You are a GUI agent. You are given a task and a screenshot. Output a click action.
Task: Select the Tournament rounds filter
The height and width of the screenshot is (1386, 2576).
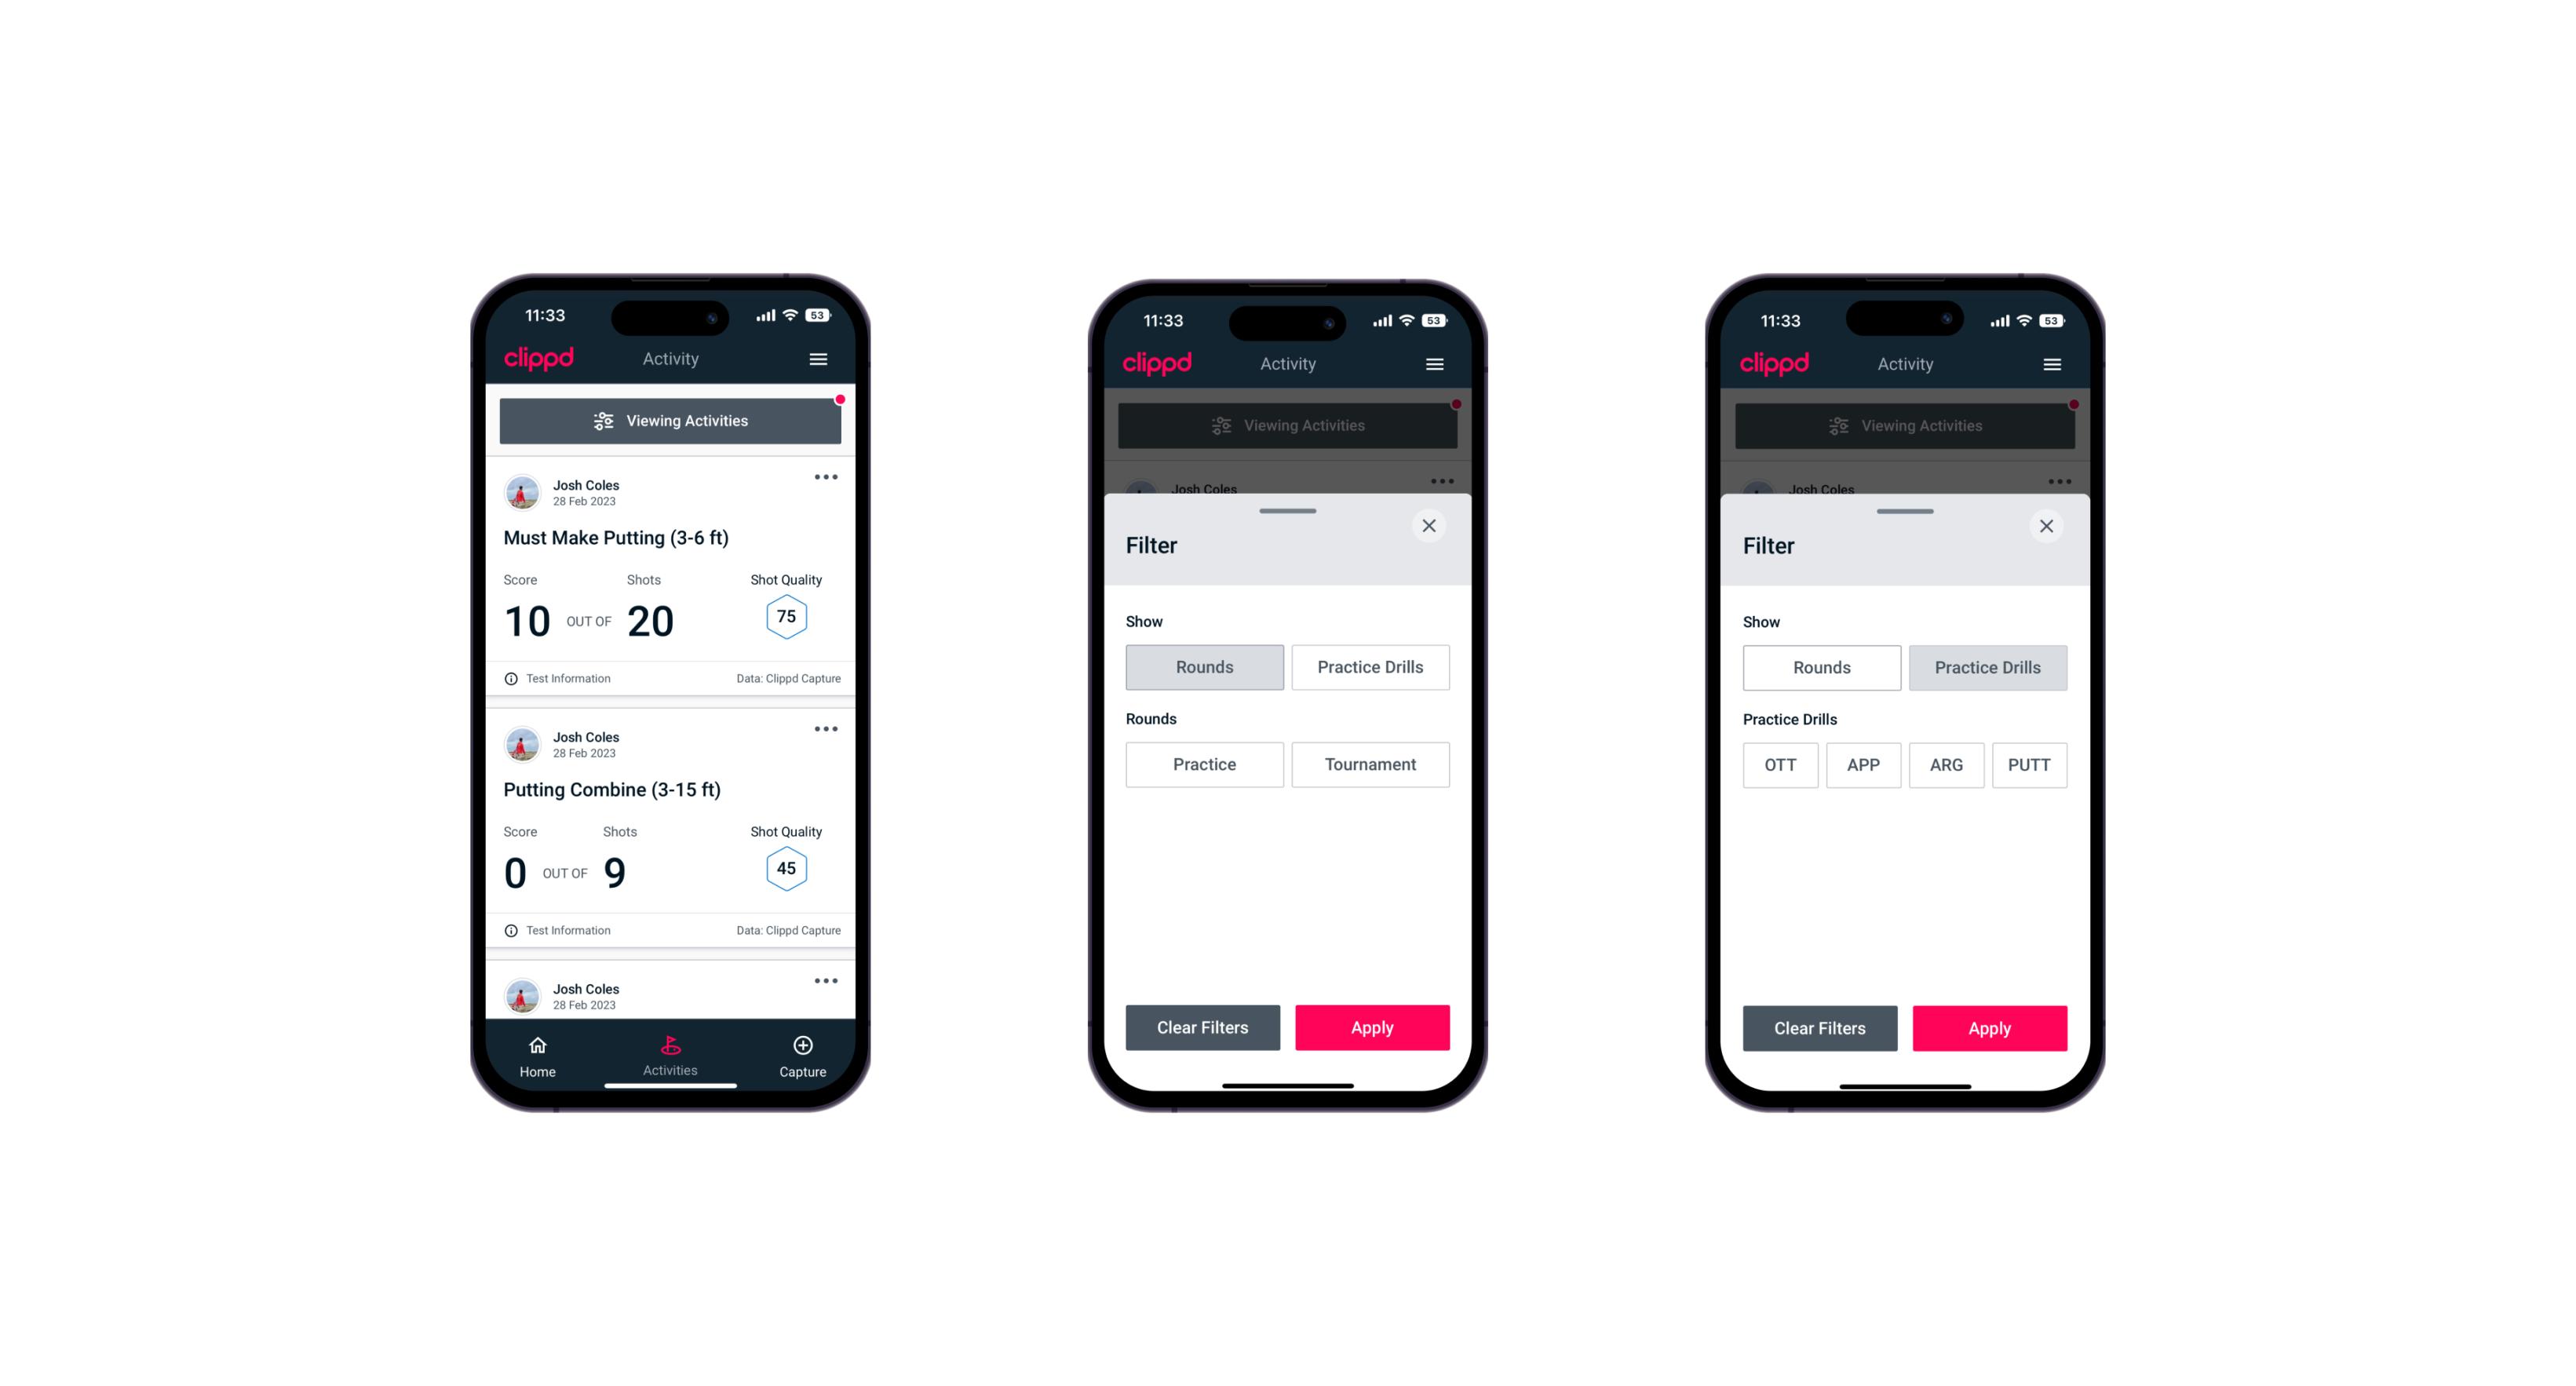point(1369,763)
